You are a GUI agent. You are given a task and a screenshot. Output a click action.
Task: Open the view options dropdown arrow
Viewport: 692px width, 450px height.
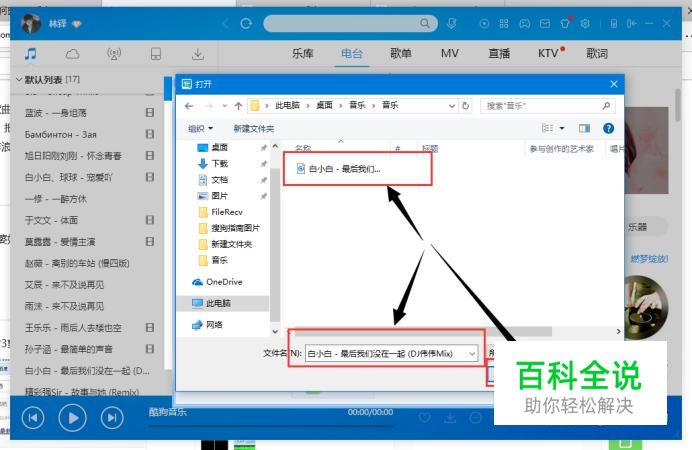[x=562, y=128]
